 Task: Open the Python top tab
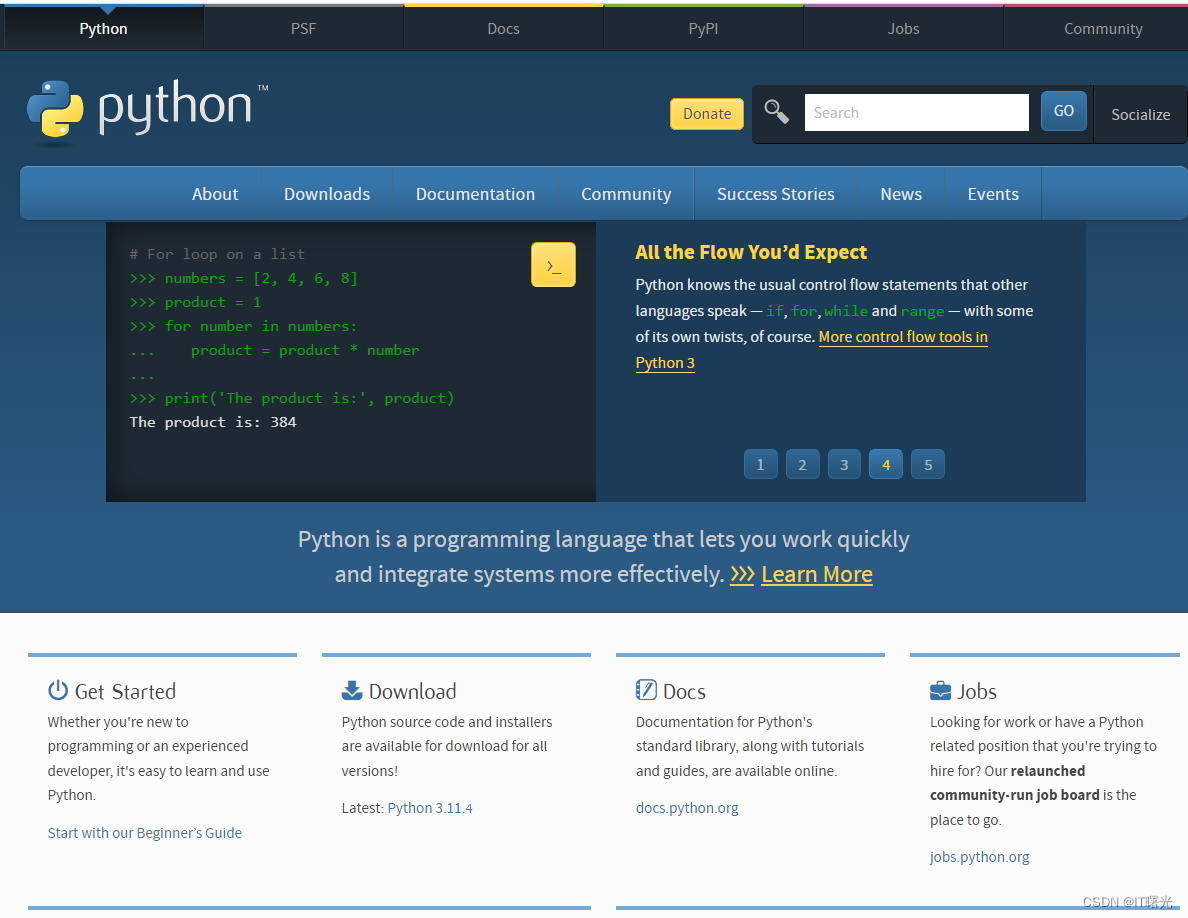pyautogui.click(x=103, y=28)
